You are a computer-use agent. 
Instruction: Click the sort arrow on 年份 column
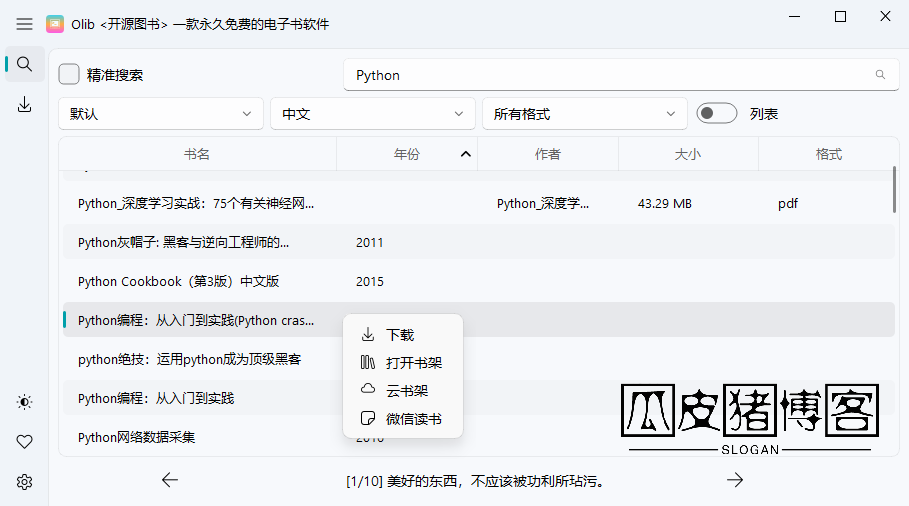pos(466,154)
